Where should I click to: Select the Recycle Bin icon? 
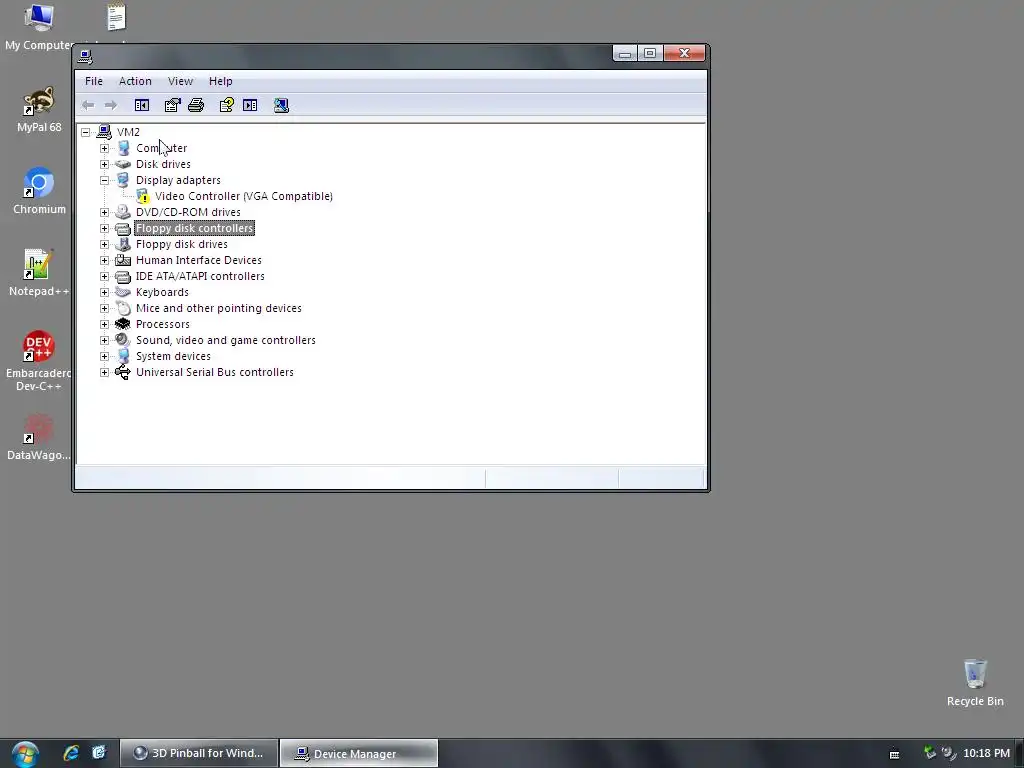pos(975,682)
